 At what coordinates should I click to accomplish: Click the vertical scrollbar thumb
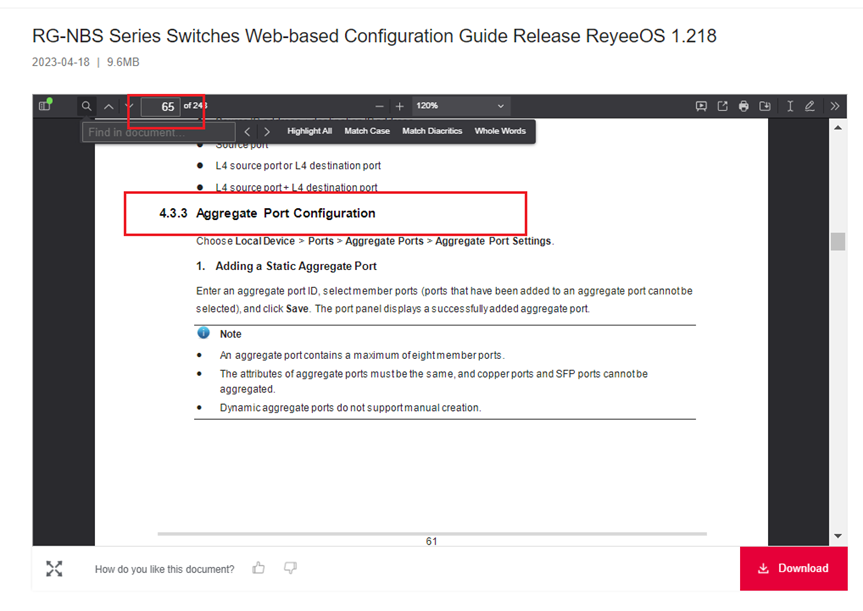838,241
